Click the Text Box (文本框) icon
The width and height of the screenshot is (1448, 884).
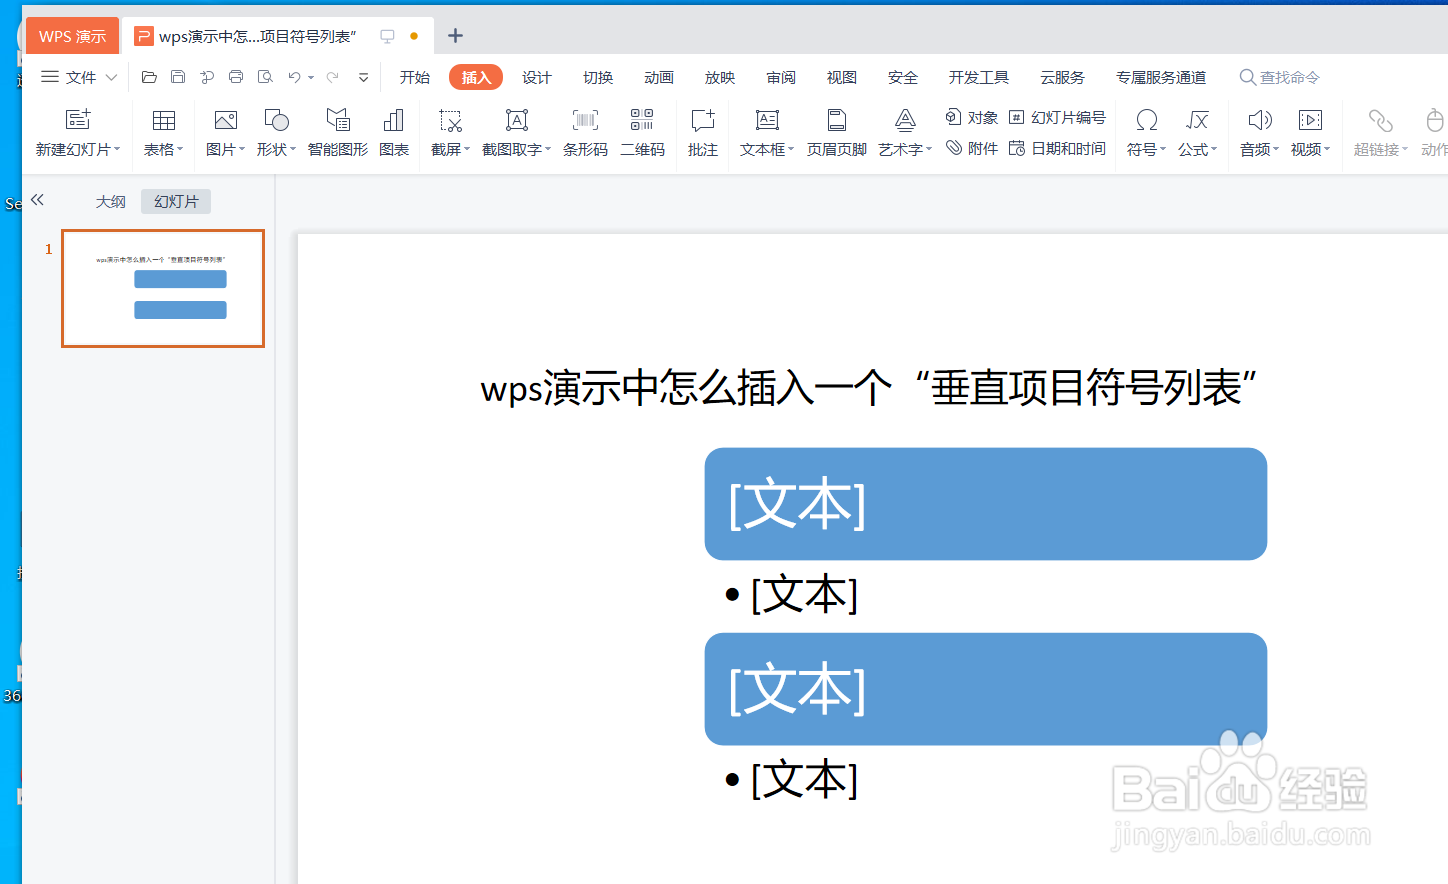pyautogui.click(x=767, y=120)
